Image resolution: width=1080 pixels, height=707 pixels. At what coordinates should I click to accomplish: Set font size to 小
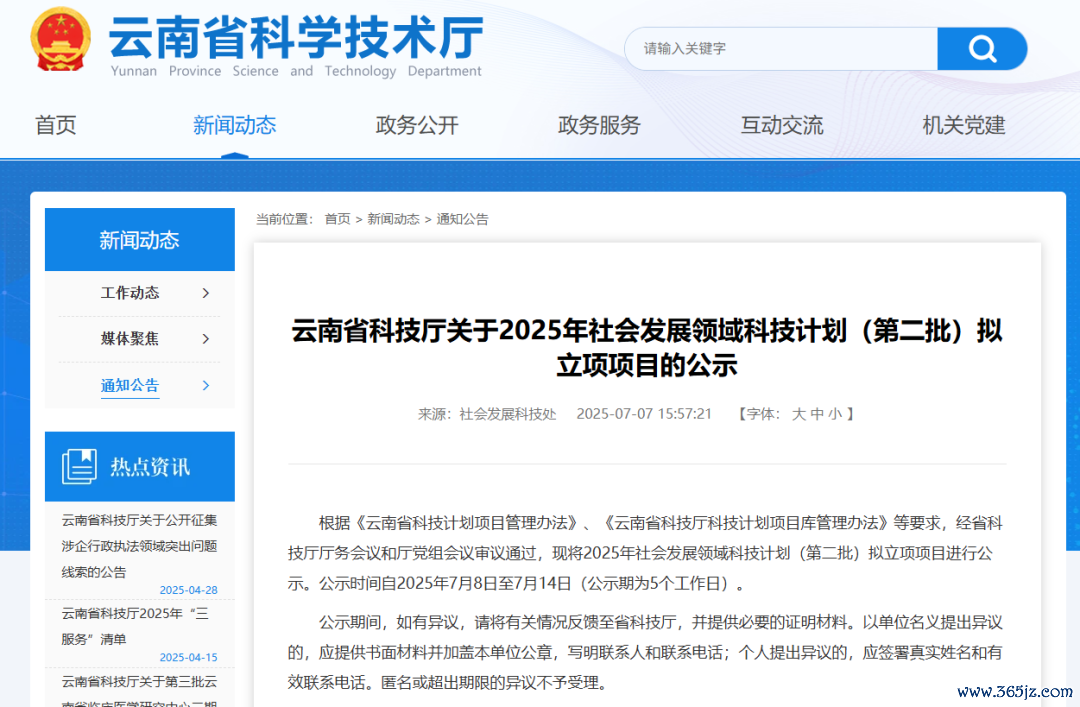pos(835,414)
